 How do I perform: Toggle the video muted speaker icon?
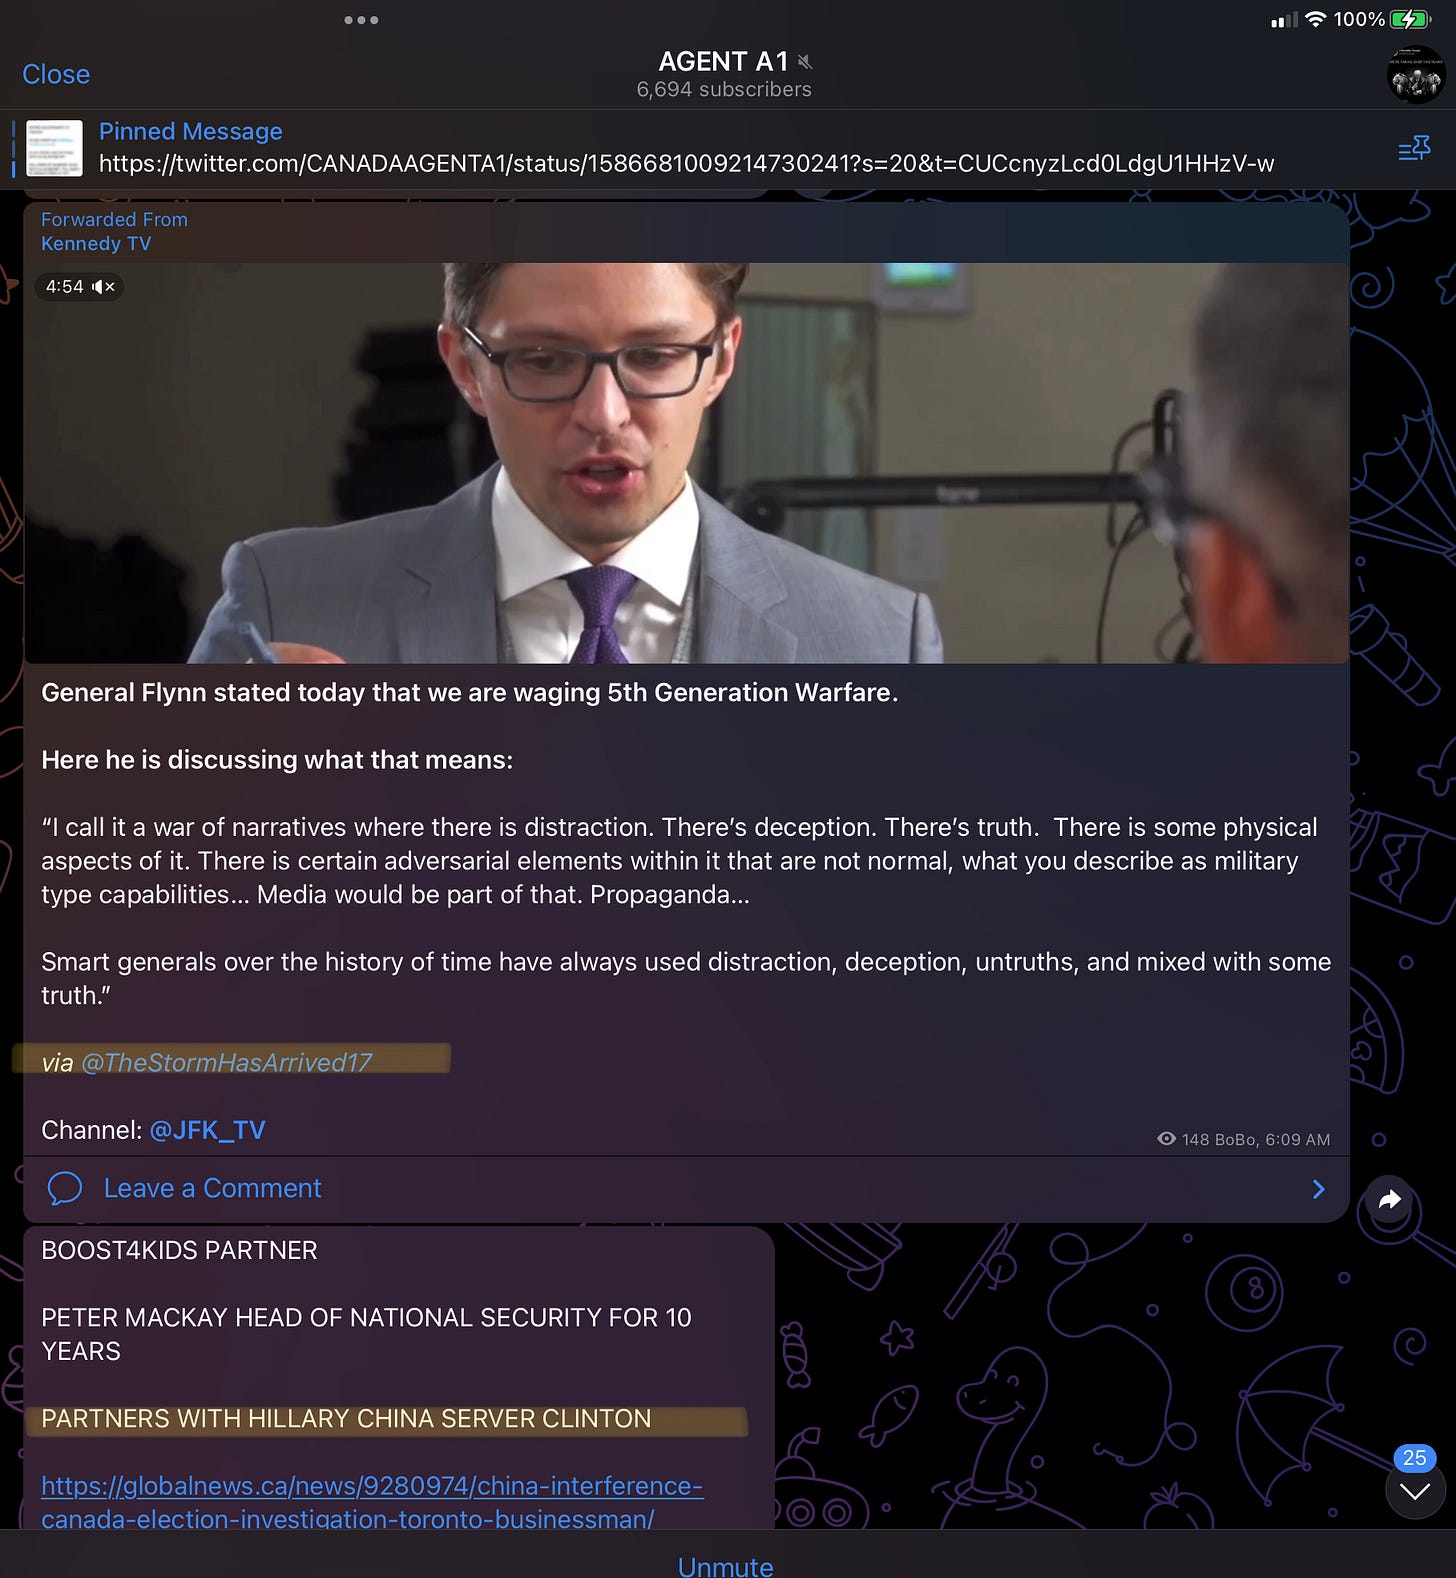click(x=103, y=287)
